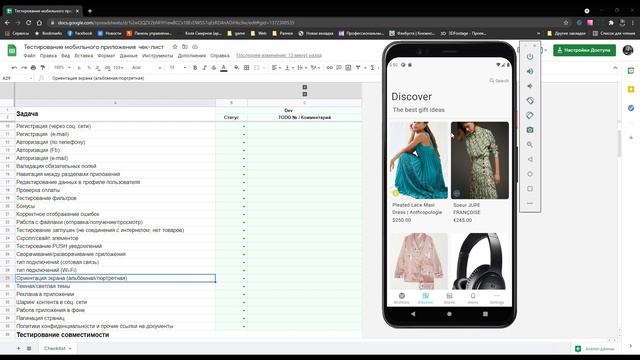
Task: Toggle Bold formatting
Action: tap(195, 67)
